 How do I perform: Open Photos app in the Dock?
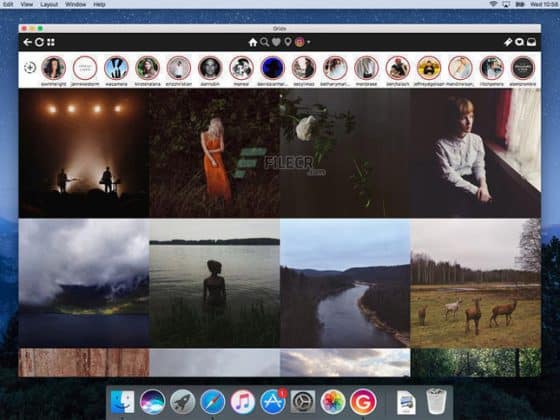tap(333, 402)
